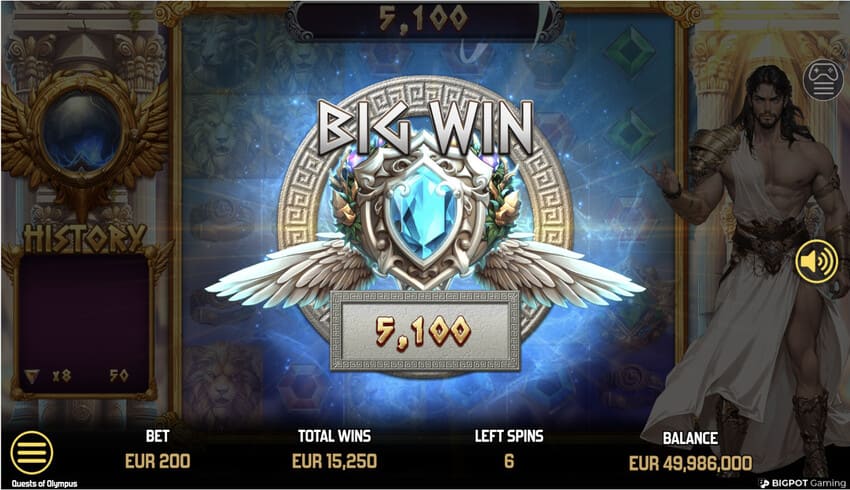Click the 5,100 win amount plaque
The image size is (850, 490).
point(424,331)
